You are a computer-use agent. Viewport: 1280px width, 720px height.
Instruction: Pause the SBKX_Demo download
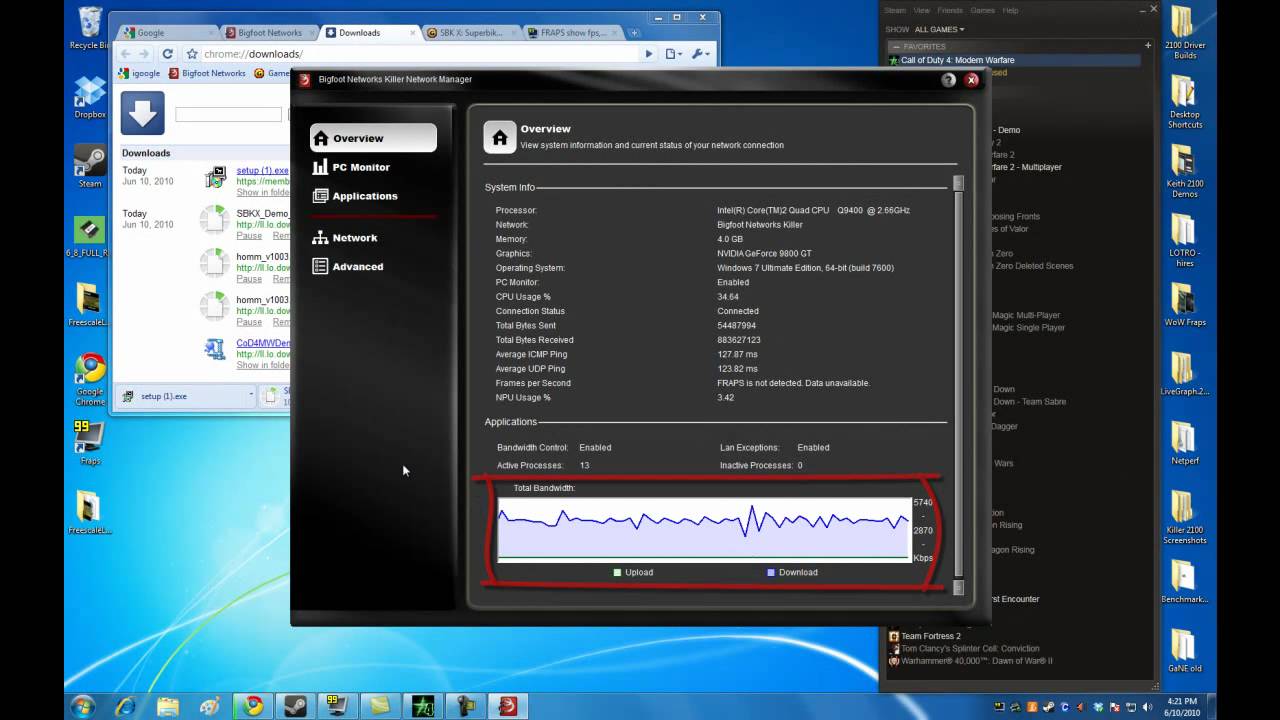pyautogui.click(x=249, y=236)
